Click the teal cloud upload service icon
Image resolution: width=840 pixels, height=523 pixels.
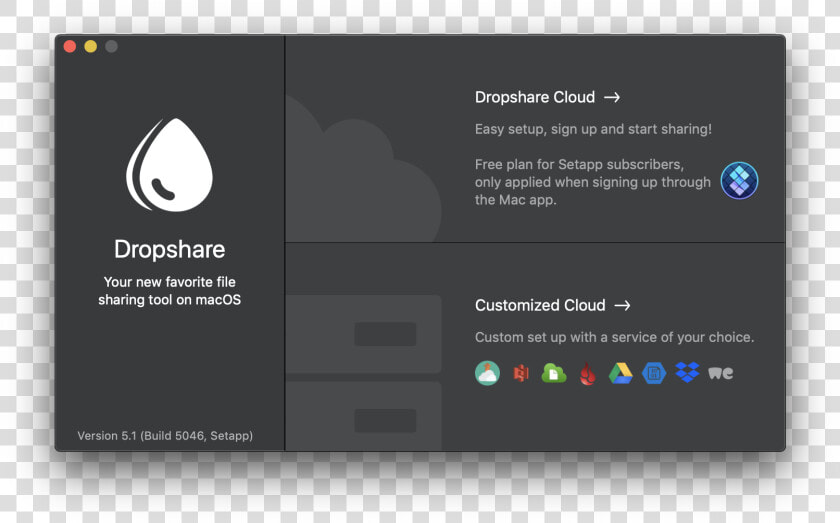tap(487, 373)
